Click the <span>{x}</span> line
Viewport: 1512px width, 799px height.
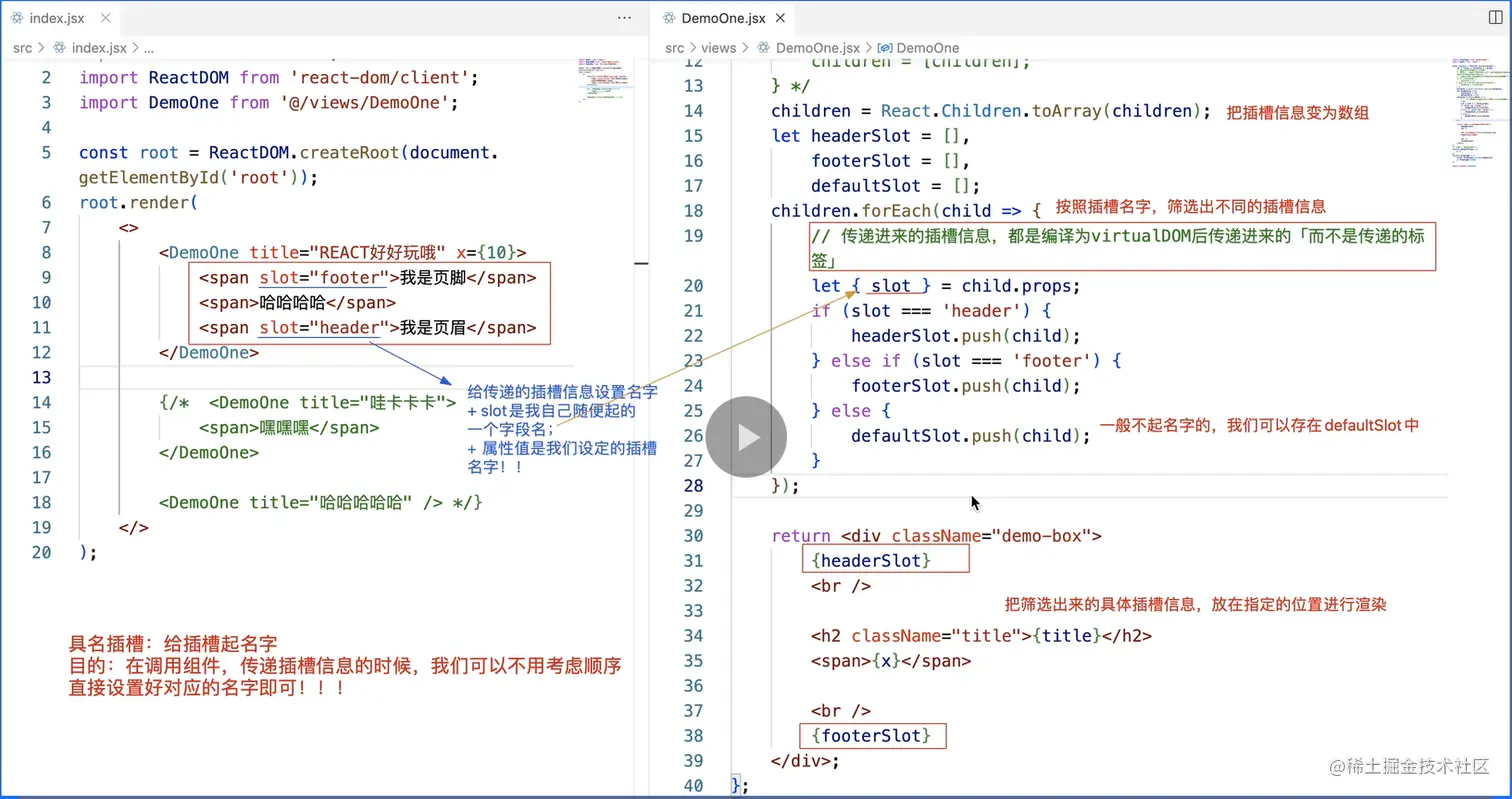891,660
